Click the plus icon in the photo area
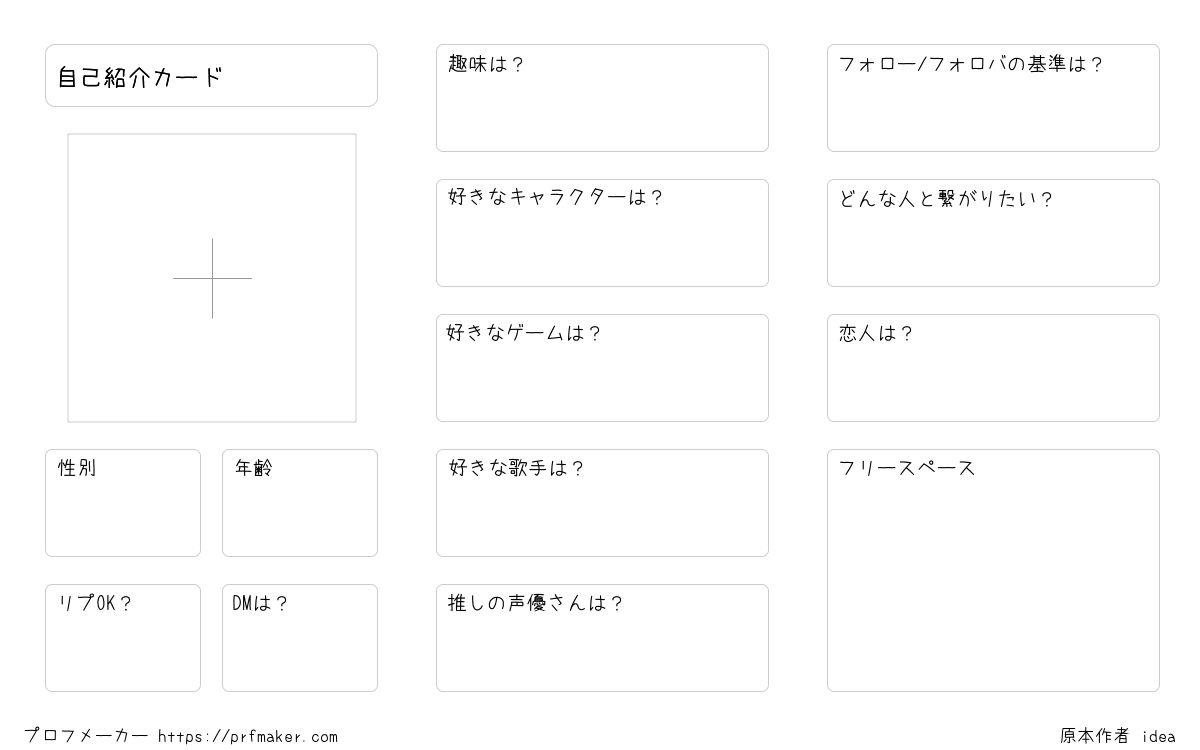Viewport: 1200px width, 750px height. coord(212,278)
